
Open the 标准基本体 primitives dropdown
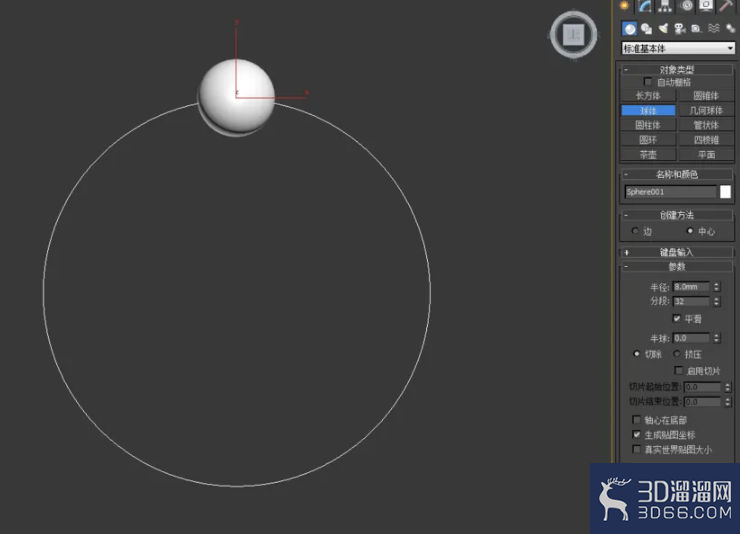point(678,48)
